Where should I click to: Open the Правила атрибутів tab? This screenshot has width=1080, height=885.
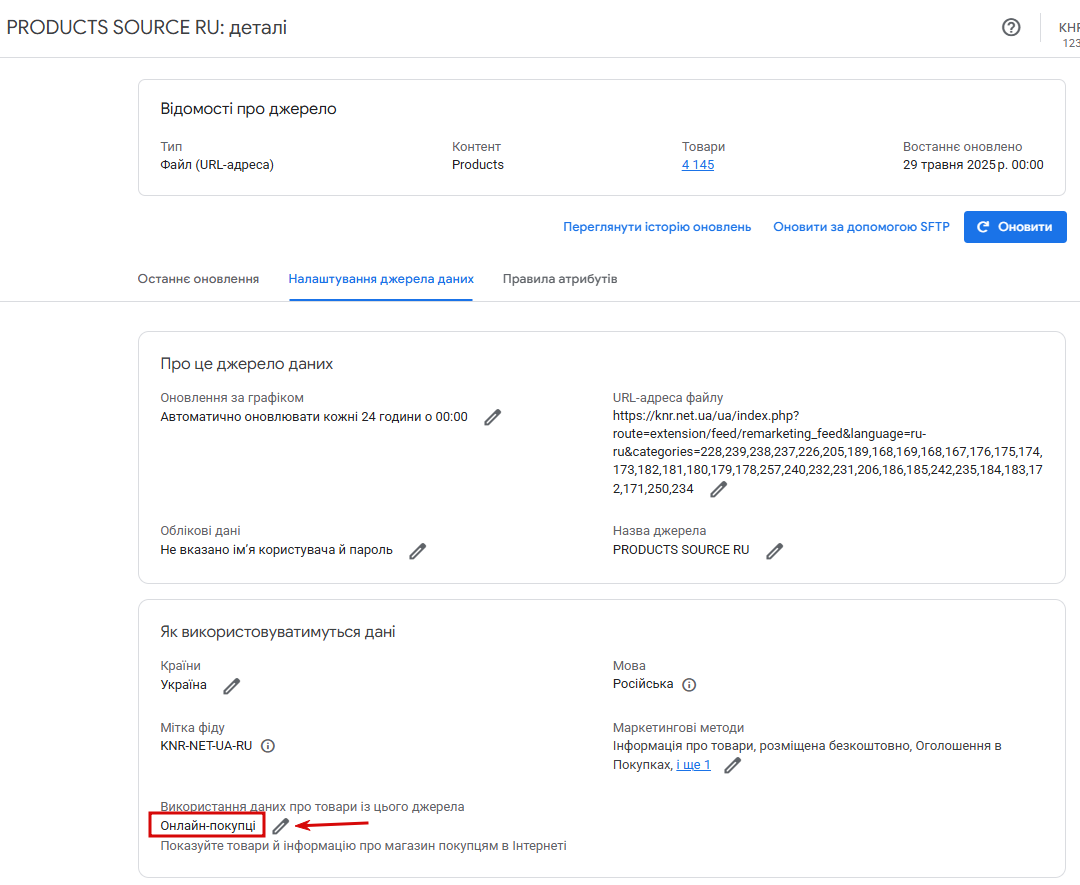pos(560,279)
